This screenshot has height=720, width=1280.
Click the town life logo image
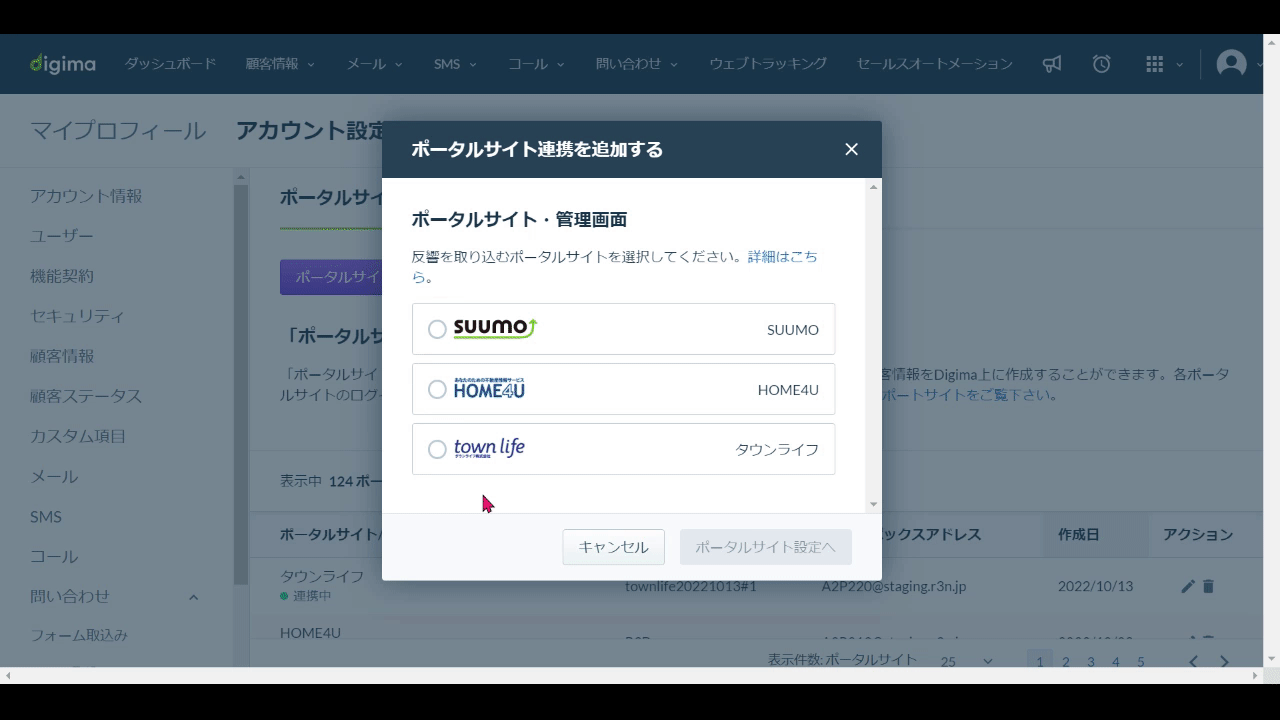pyautogui.click(x=489, y=448)
